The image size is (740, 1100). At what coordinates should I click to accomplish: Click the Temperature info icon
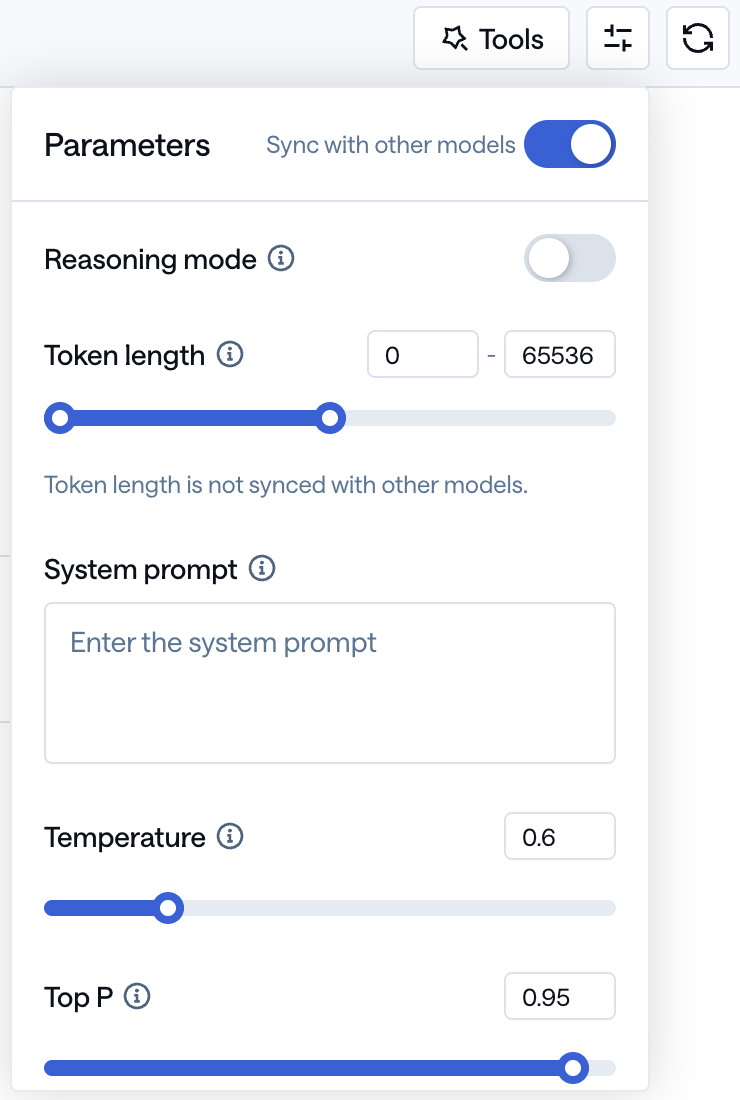coord(230,836)
